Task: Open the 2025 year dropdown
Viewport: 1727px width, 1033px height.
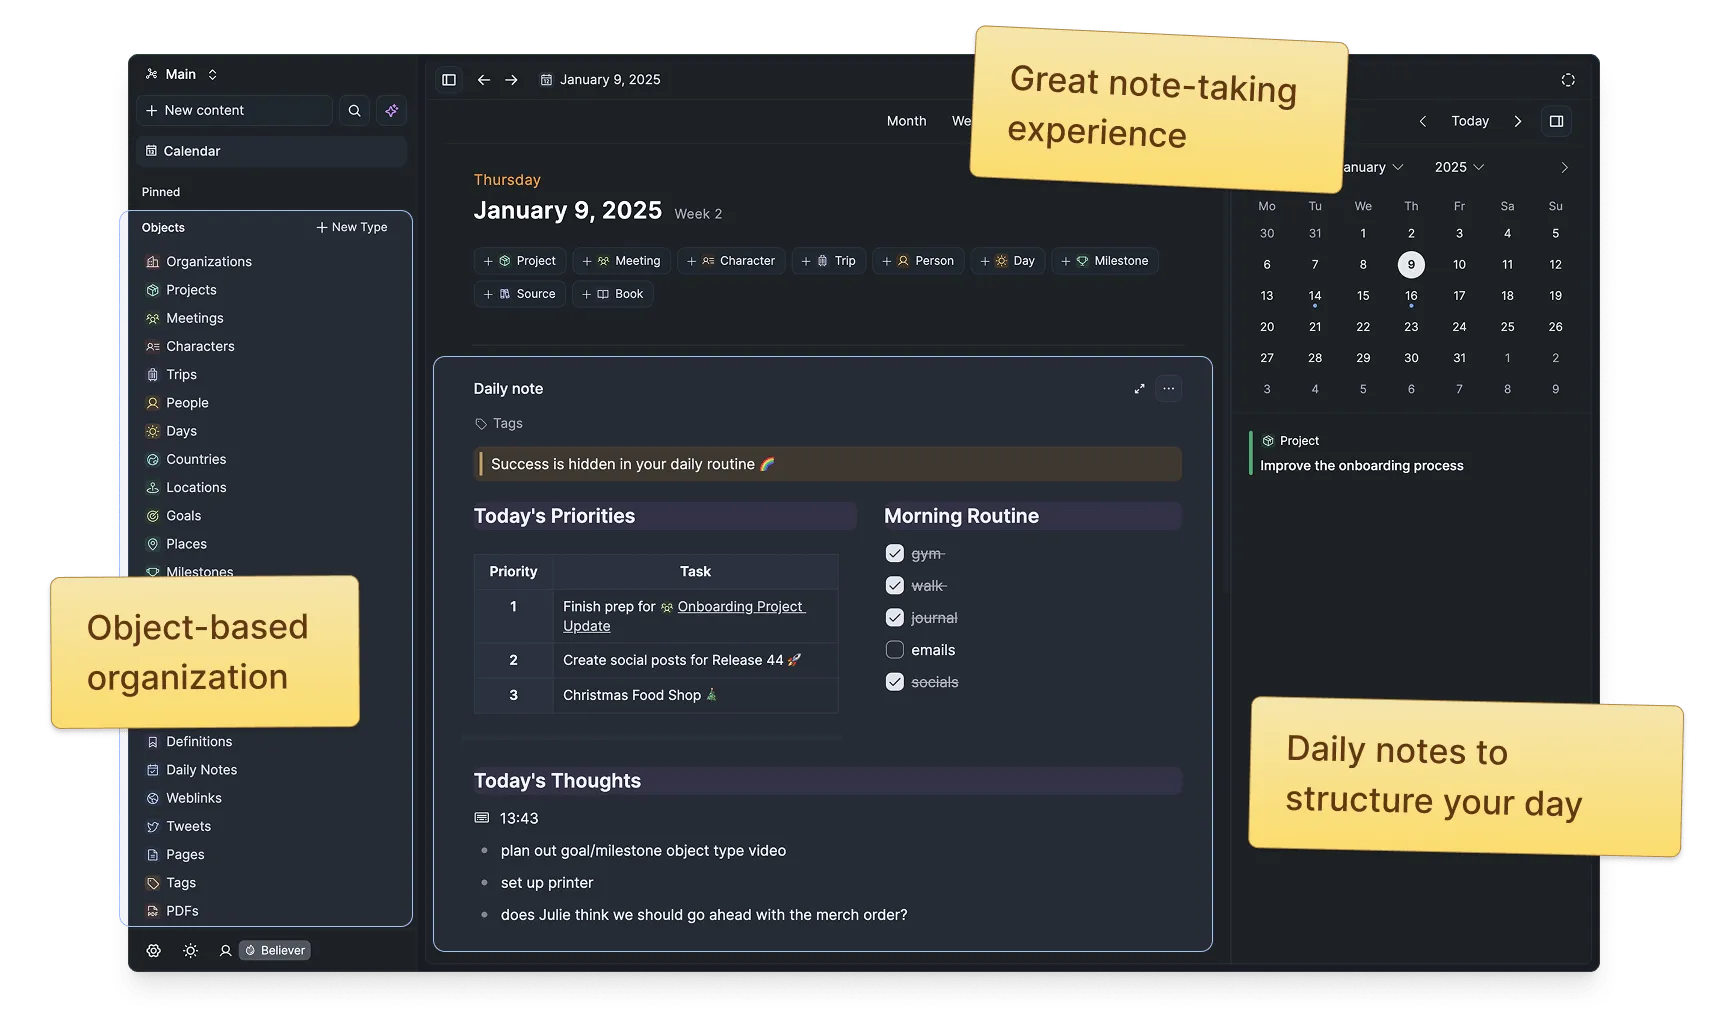Action: [x=1457, y=167]
